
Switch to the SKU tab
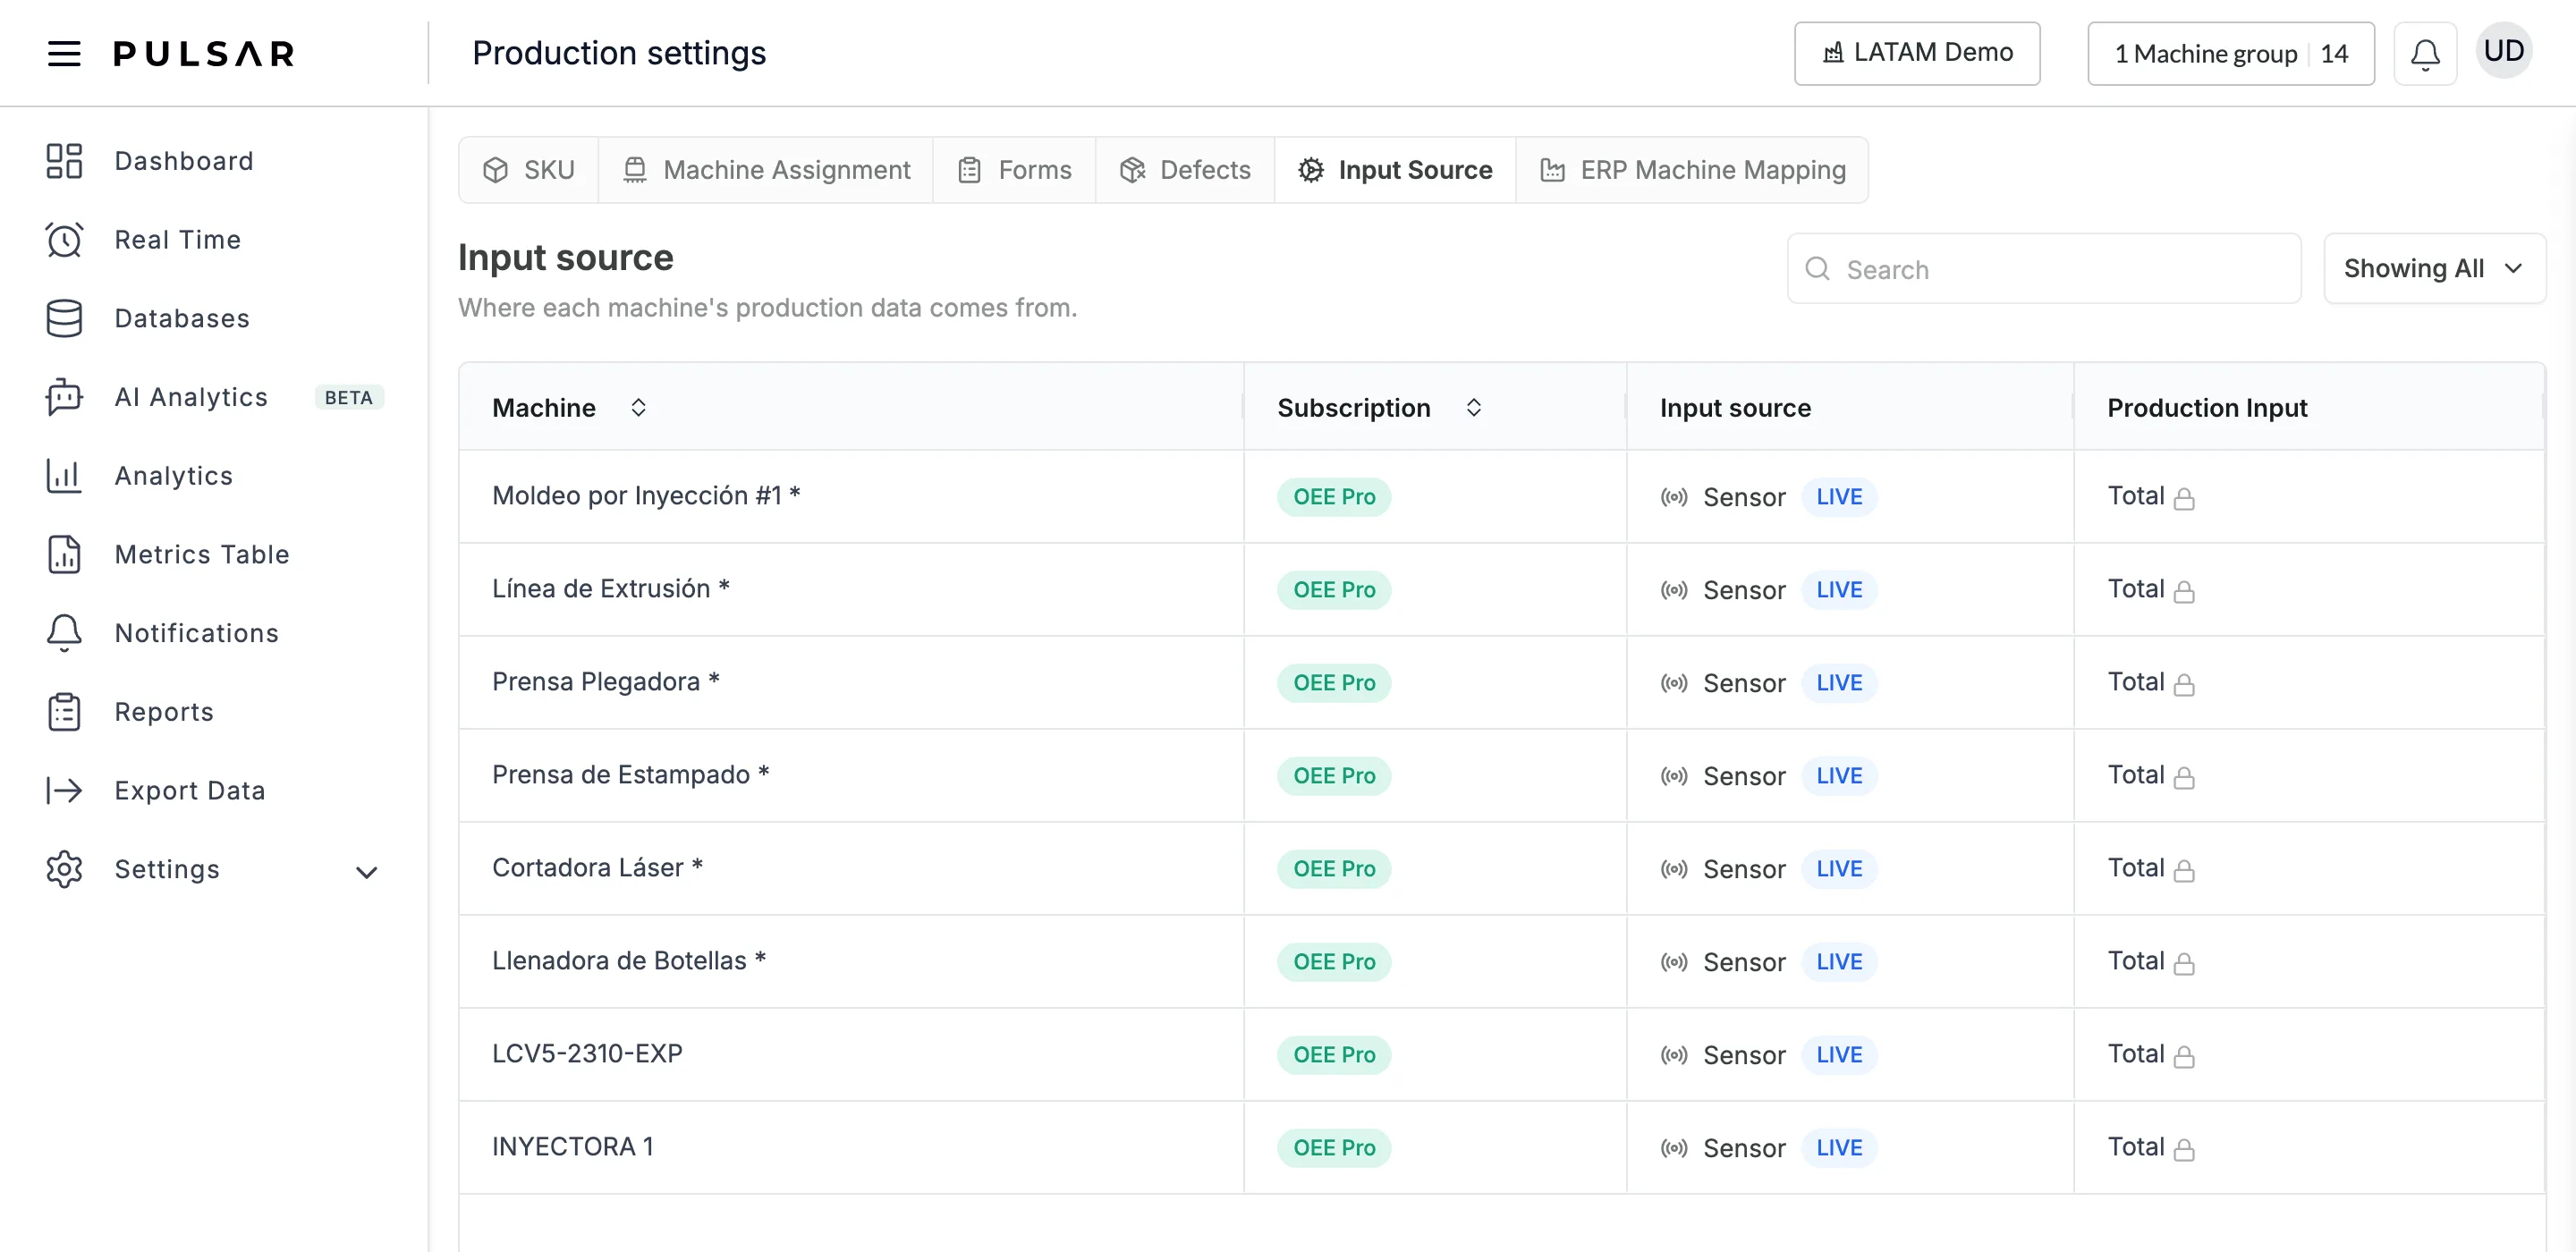[x=529, y=170]
